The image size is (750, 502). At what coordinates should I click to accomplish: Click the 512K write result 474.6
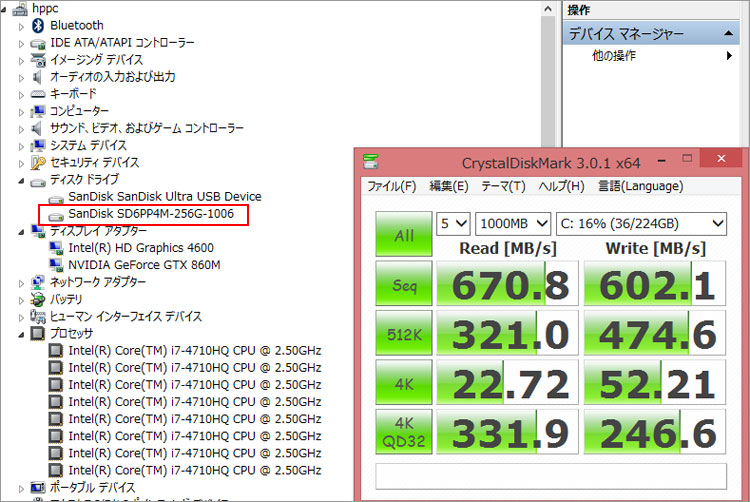(655, 333)
